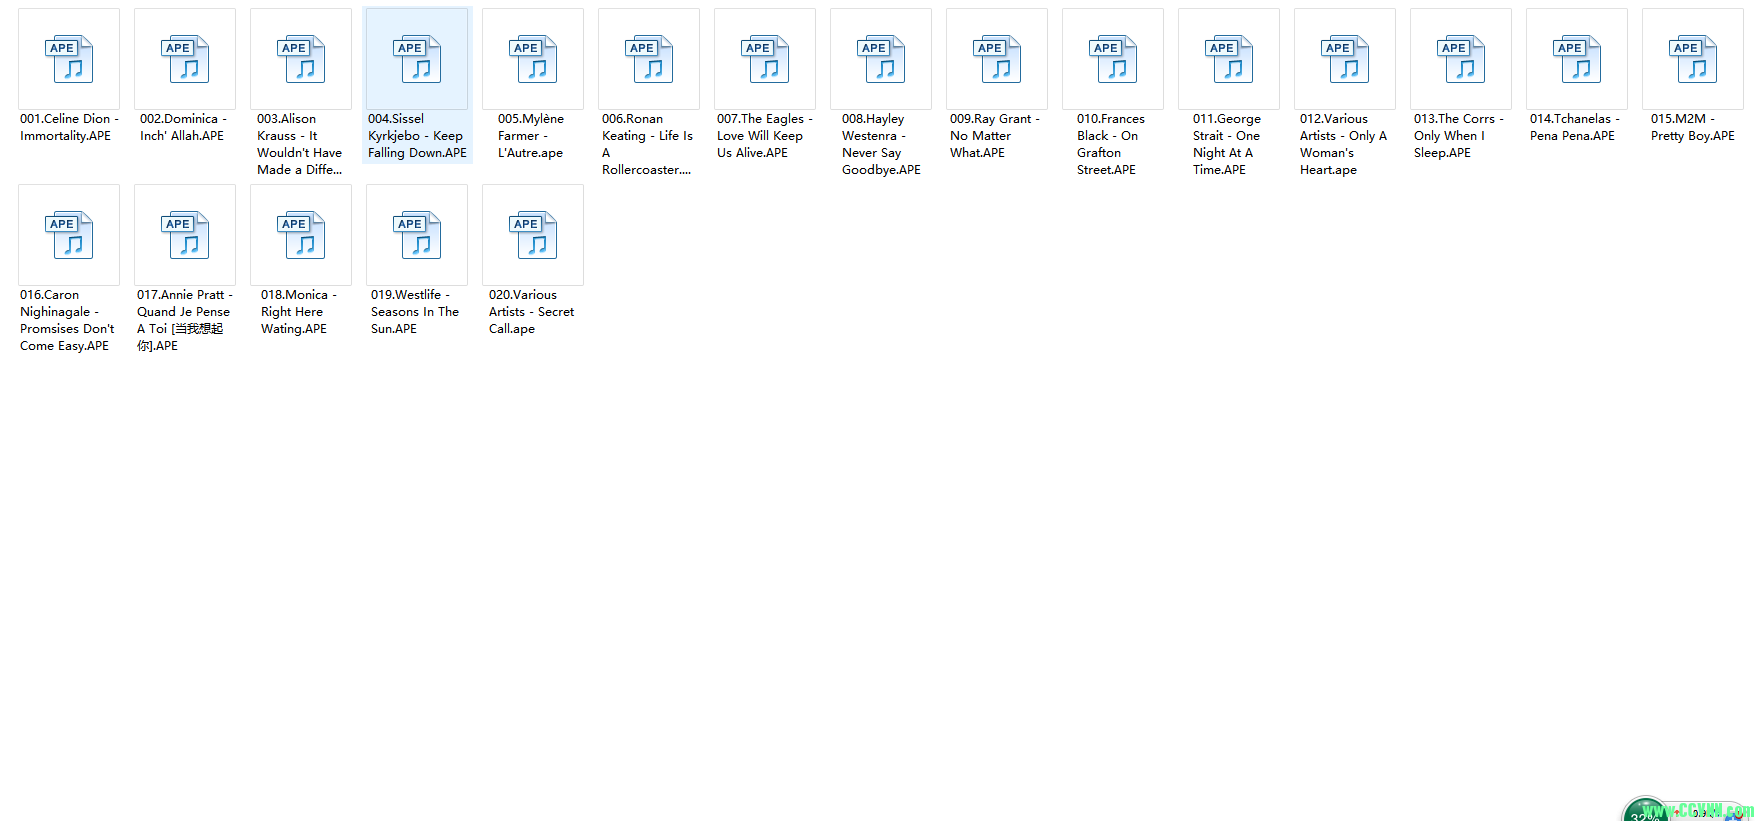Click the file name '013.The Corrs - Only When I Sleep.APE'
Viewport: 1758px width, 821px height.
coord(1459,136)
